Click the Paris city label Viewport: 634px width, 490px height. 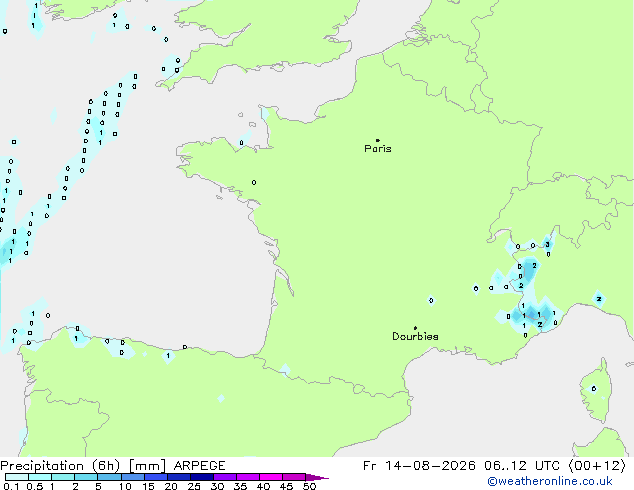tap(378, 149)
